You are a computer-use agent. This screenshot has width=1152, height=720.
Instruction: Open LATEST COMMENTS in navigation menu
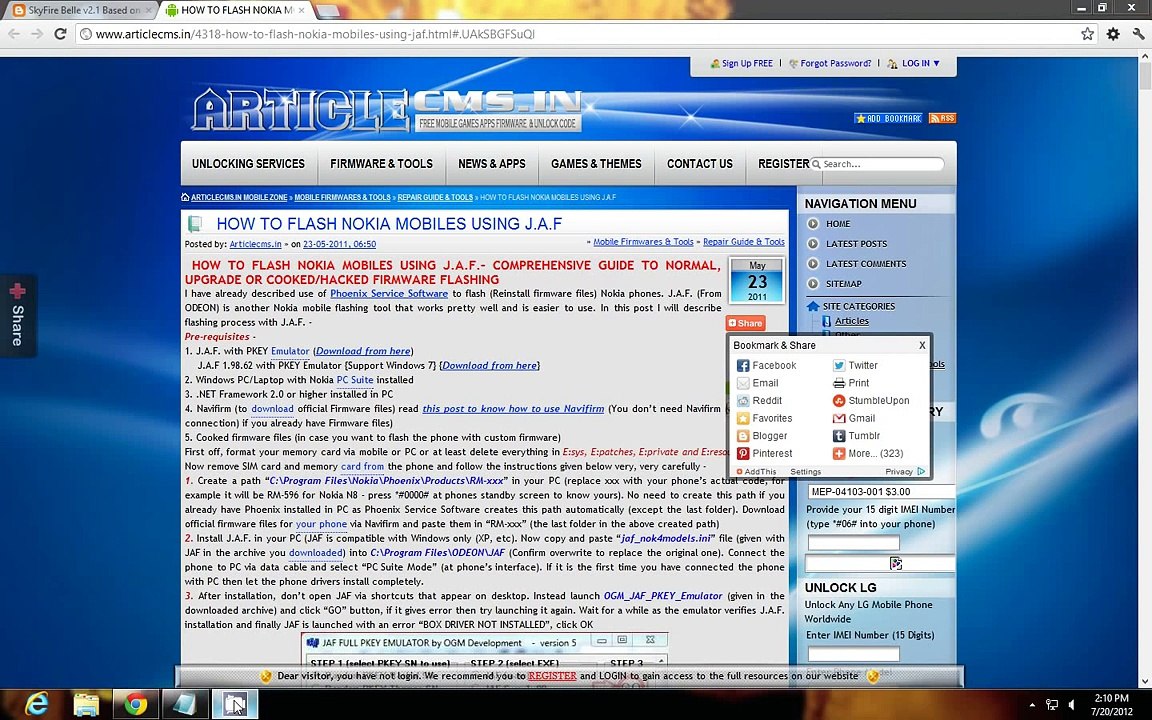(x=865, y=264)
